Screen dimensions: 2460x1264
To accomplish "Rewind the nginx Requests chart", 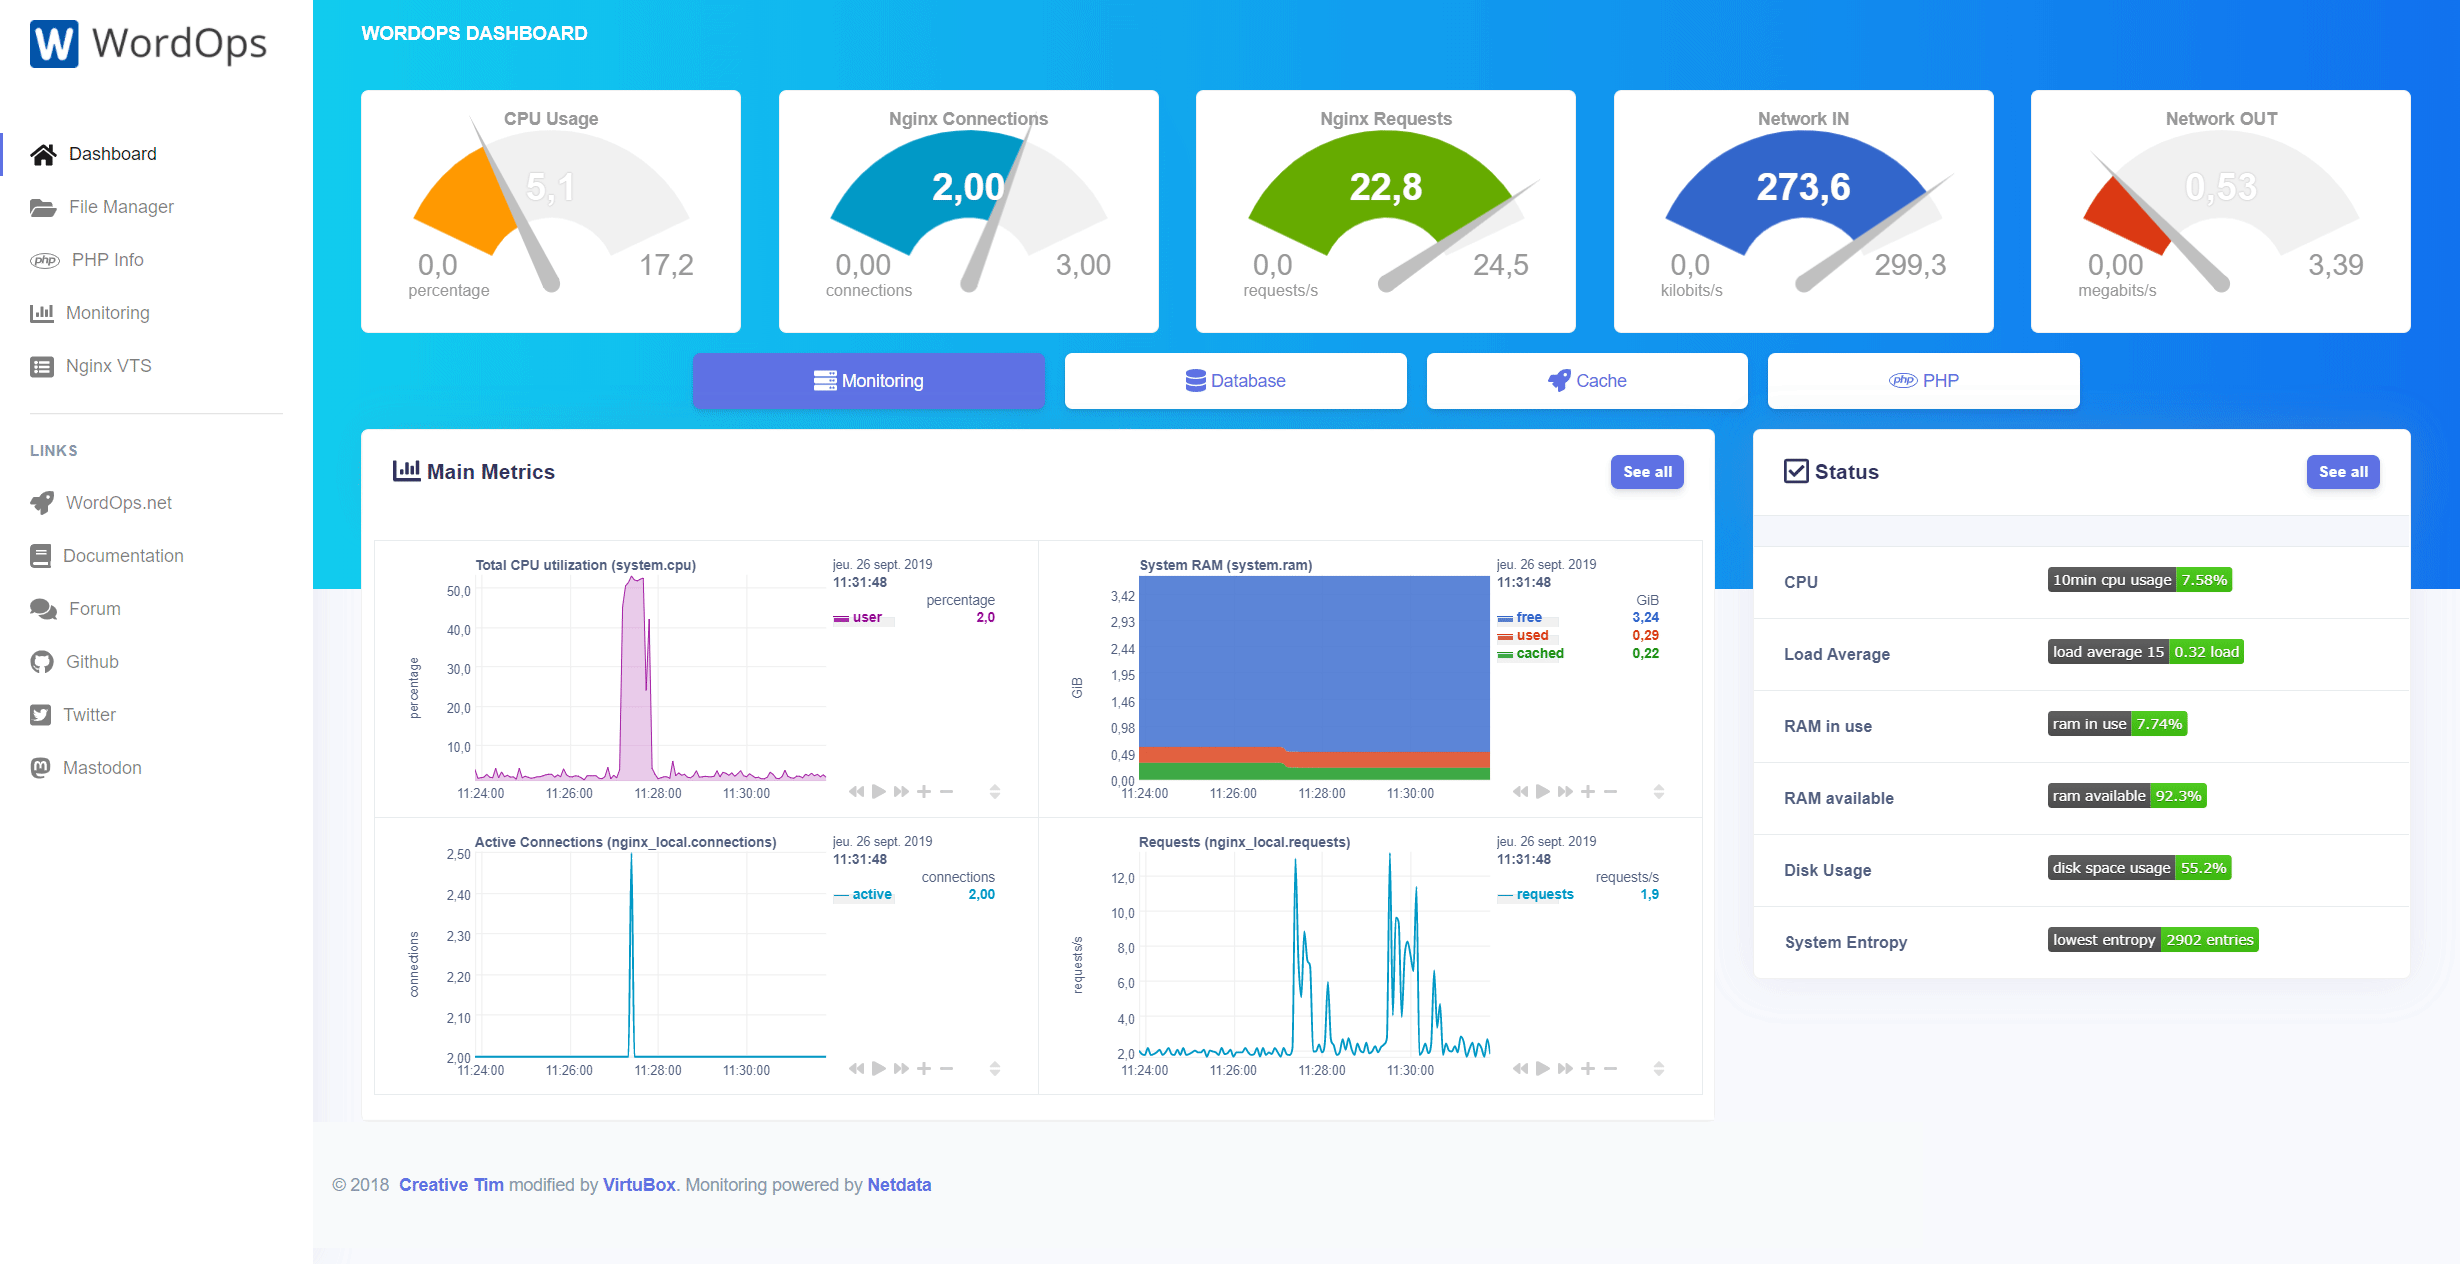I will click(x=1520, y=1069).
